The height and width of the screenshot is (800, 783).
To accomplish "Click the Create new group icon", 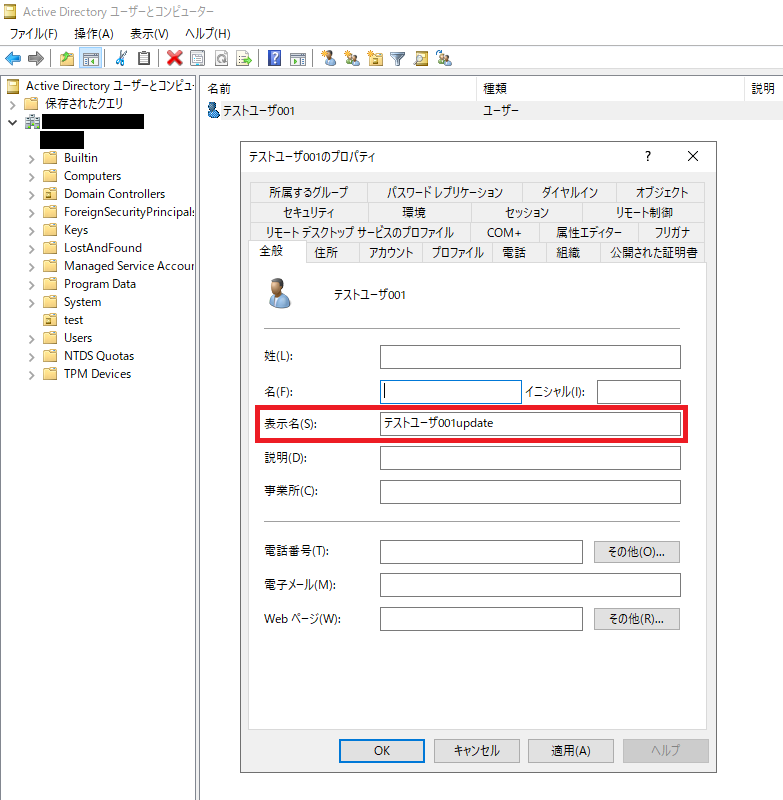I will click(352, 59).
